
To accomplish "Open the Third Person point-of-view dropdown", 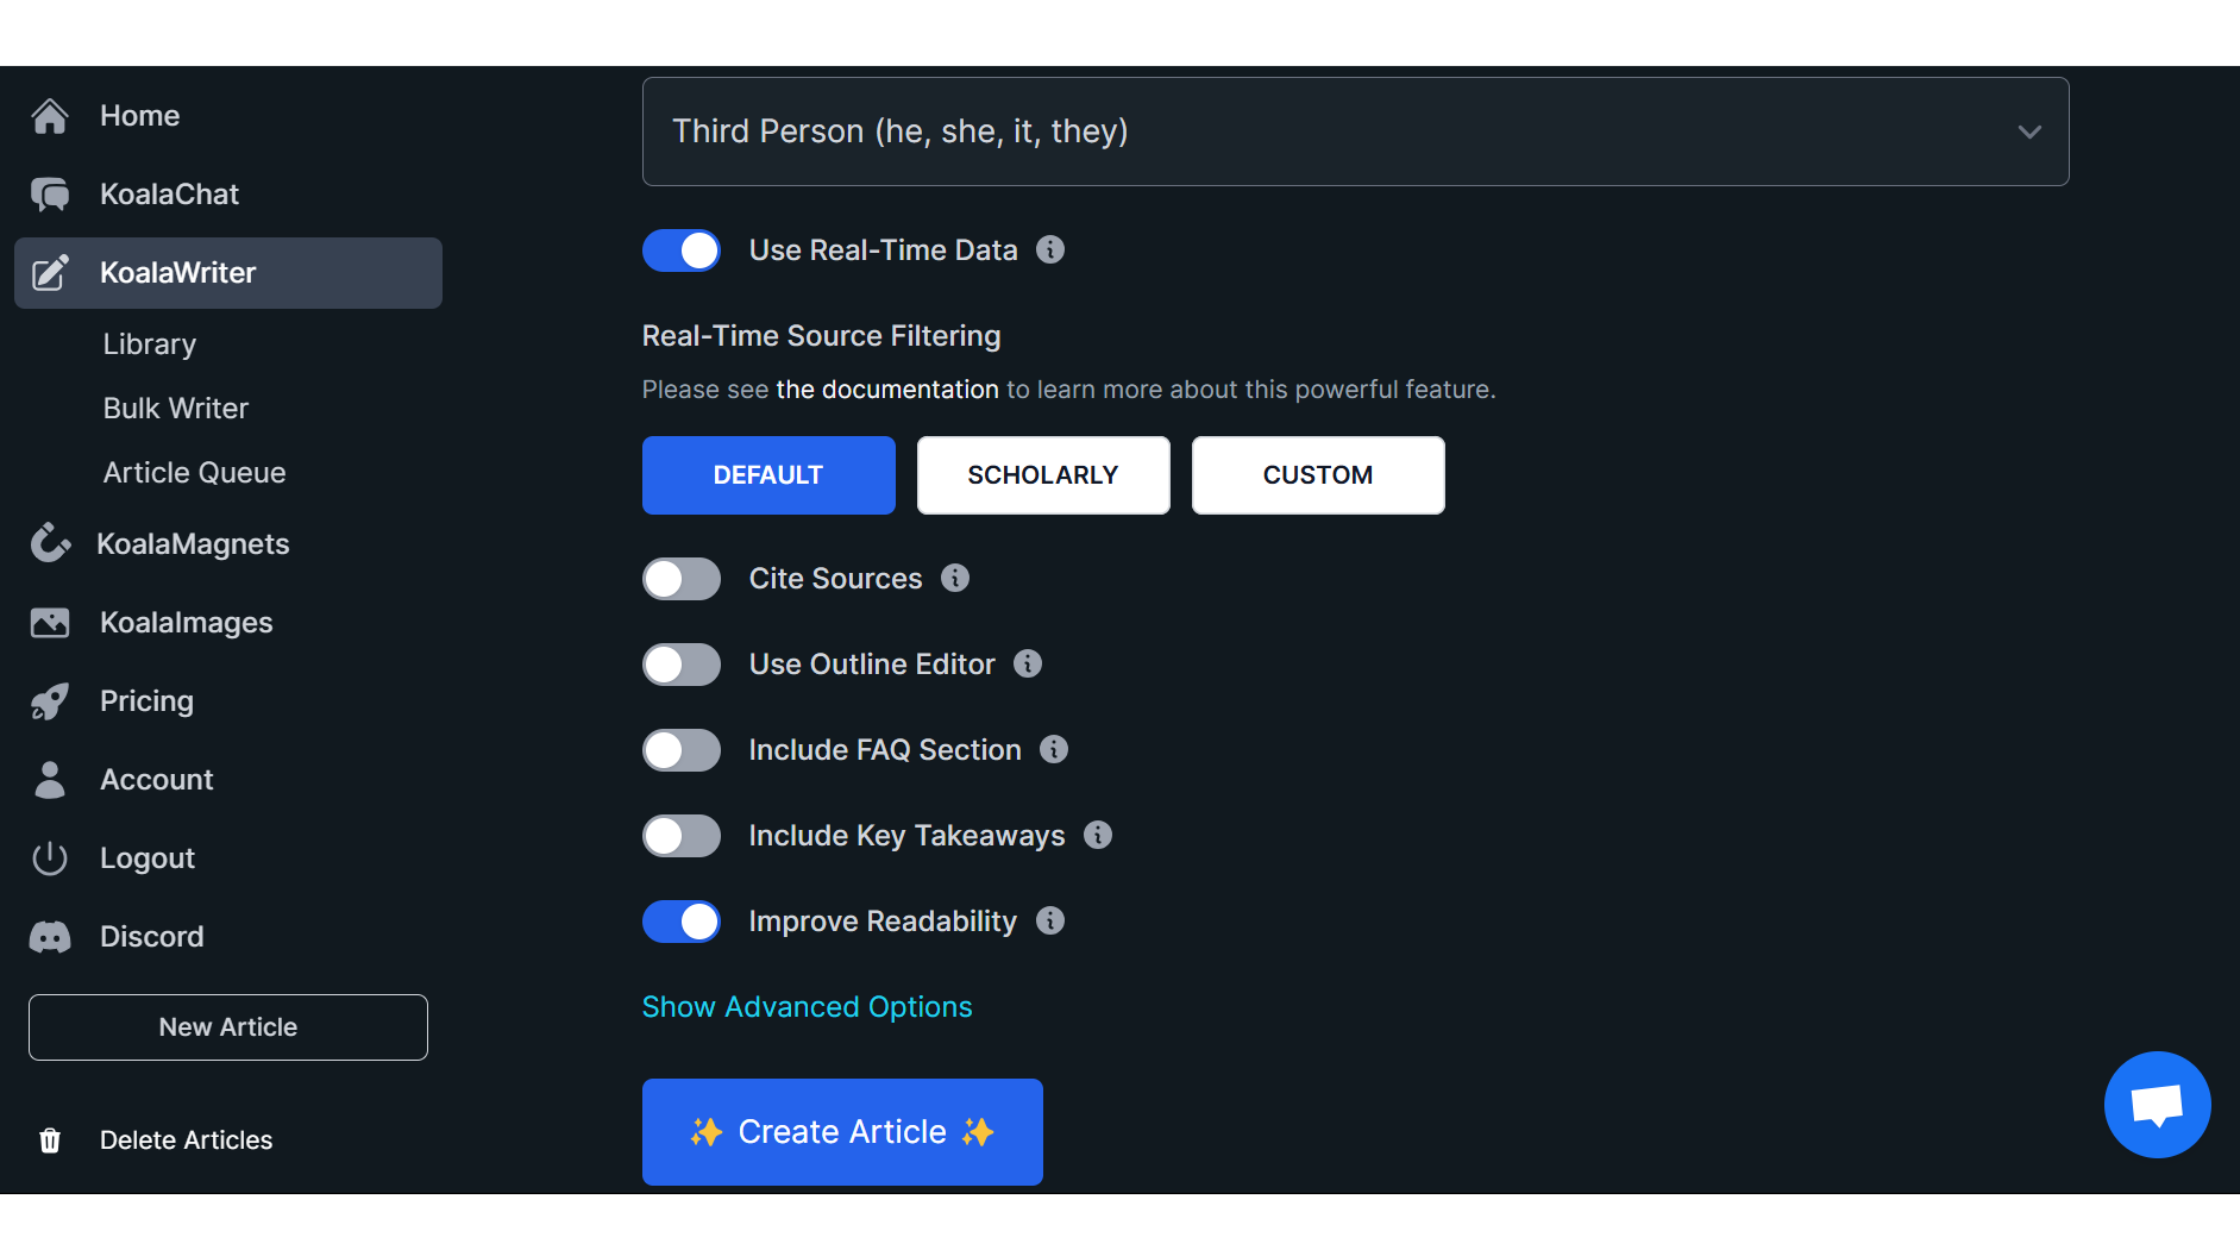I will click(x=1355, y=132).
